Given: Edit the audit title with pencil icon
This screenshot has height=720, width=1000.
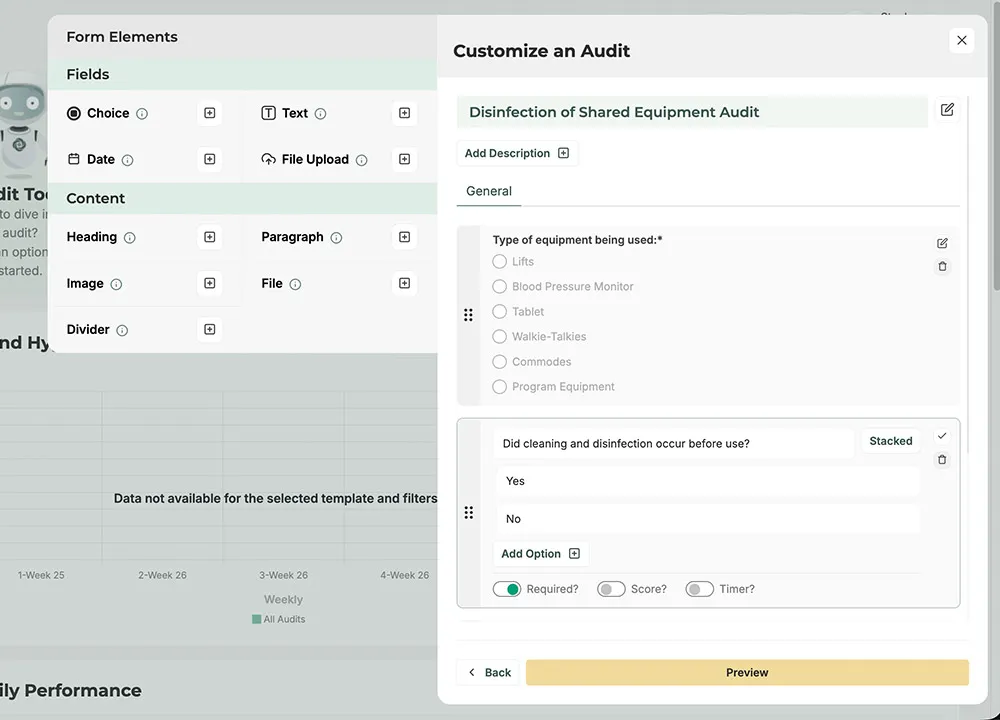Looking at the screenshot, I should click(947, 110).
